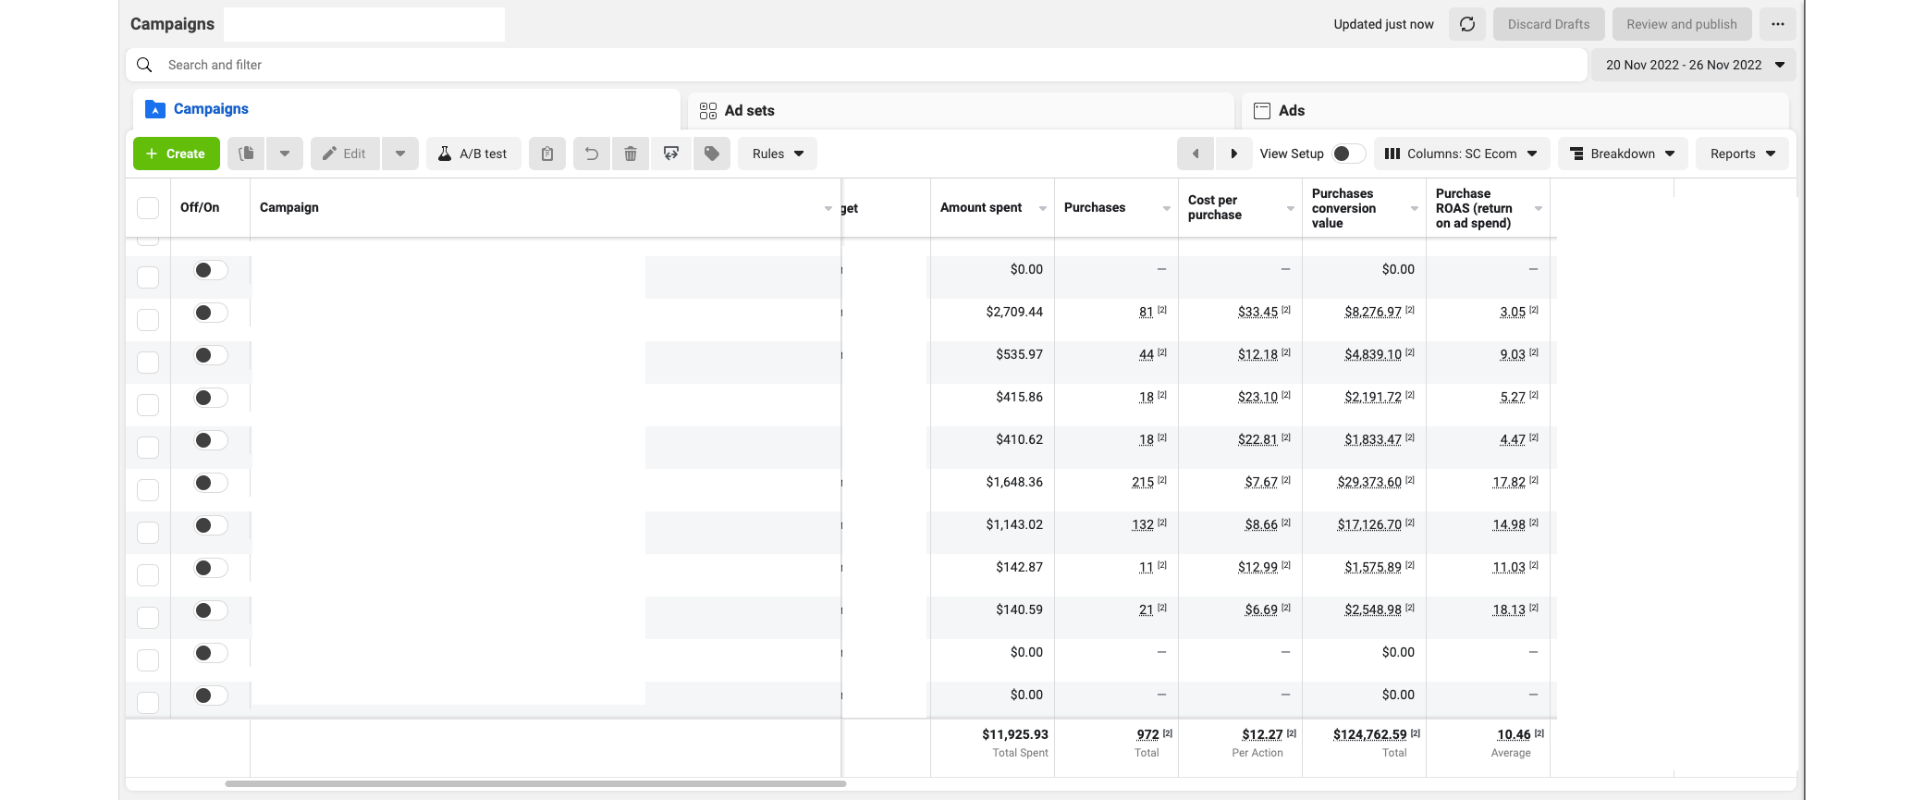Open the duplicate options dropdown arrow

coord(284,153)
